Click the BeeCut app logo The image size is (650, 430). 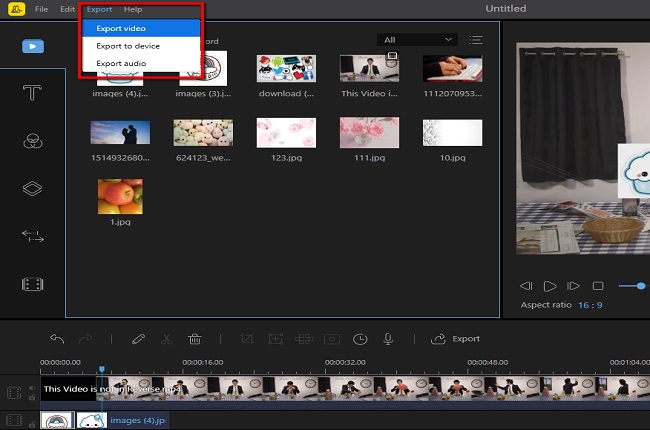(x=17, y=9)
